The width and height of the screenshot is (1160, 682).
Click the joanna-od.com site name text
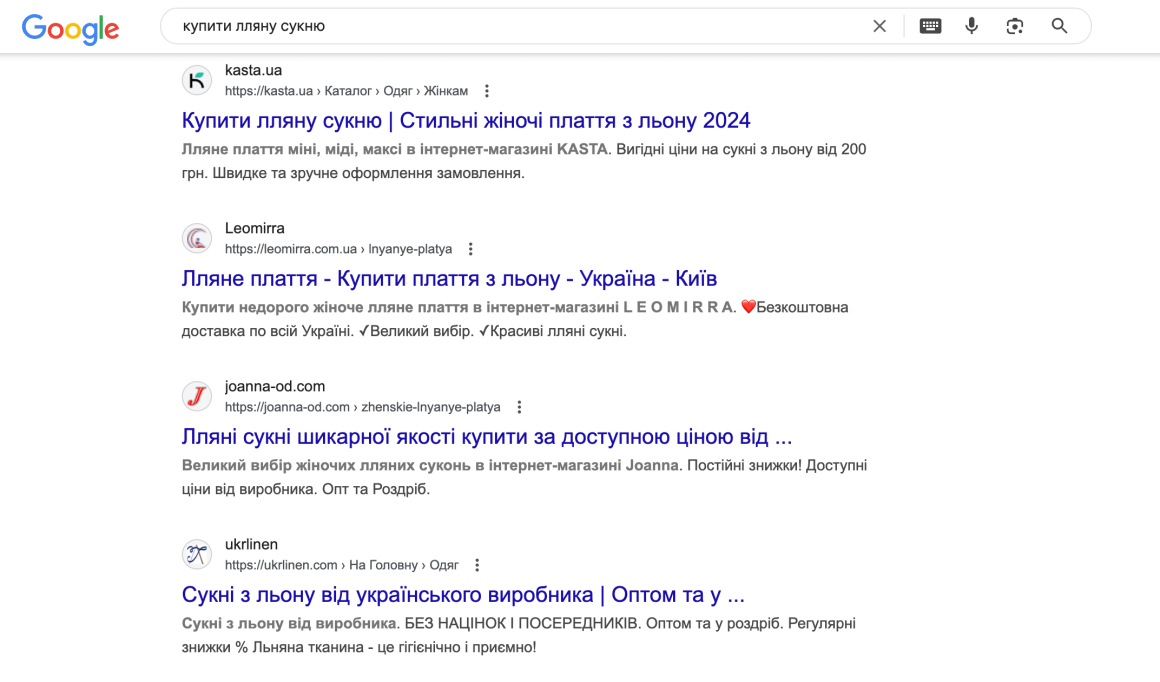pyautogui.click(x=274, y=386)
